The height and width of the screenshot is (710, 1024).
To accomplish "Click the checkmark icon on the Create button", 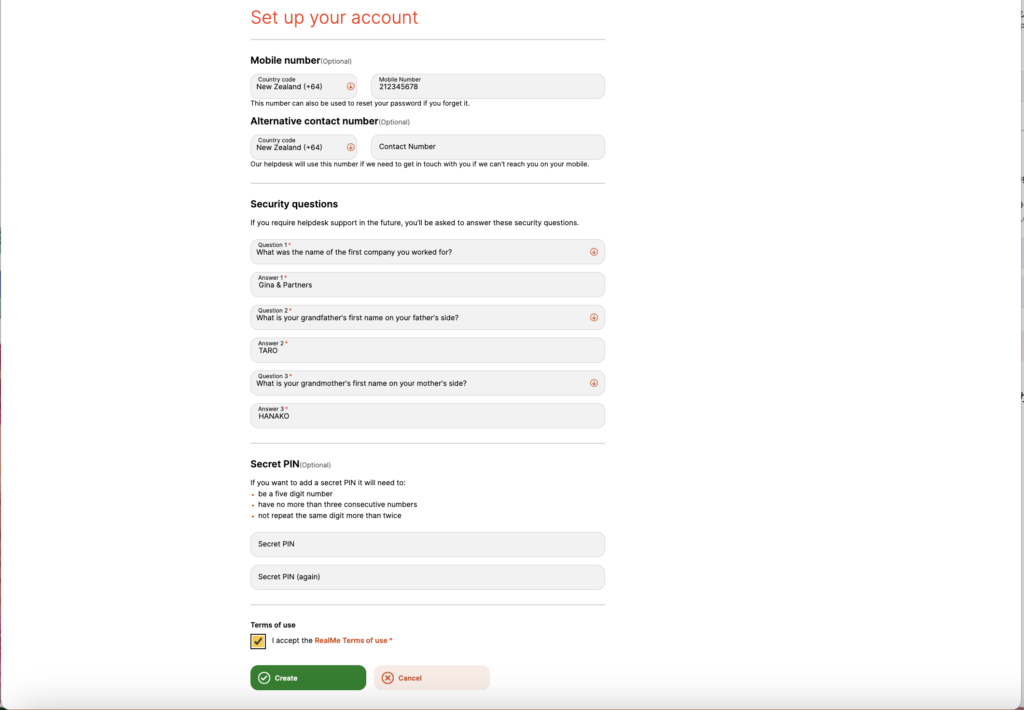I will pyautogui.click(x=264, y=678).
